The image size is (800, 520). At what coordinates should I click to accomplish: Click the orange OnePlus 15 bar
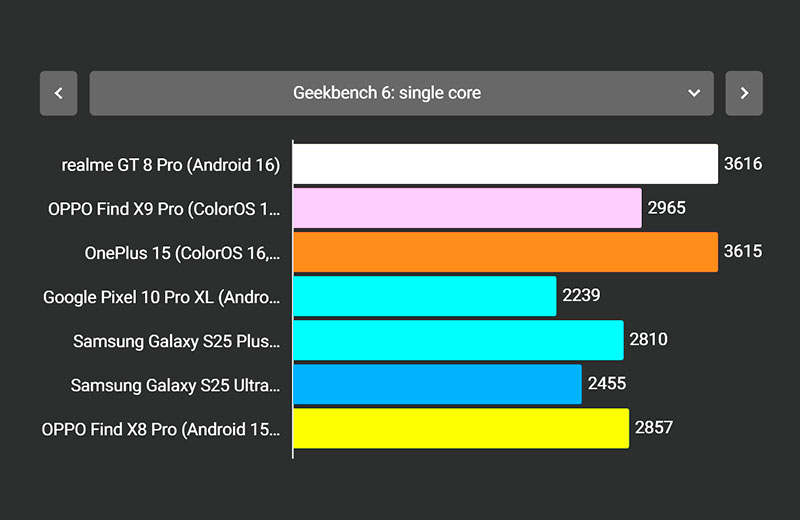pos(505,252)
